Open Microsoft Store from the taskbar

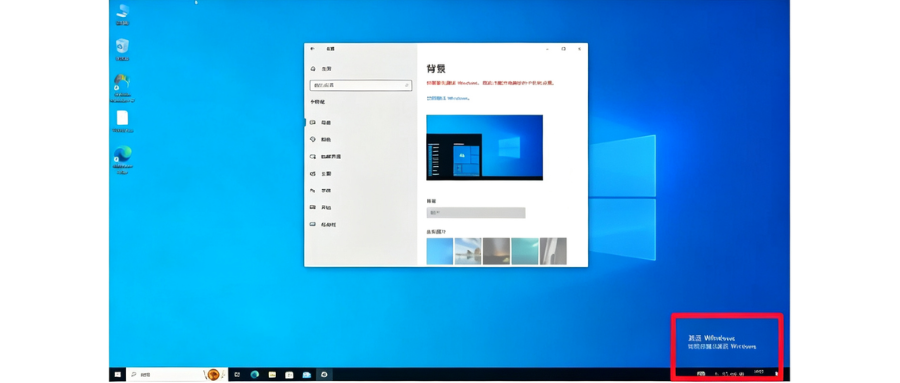(289, 374)
